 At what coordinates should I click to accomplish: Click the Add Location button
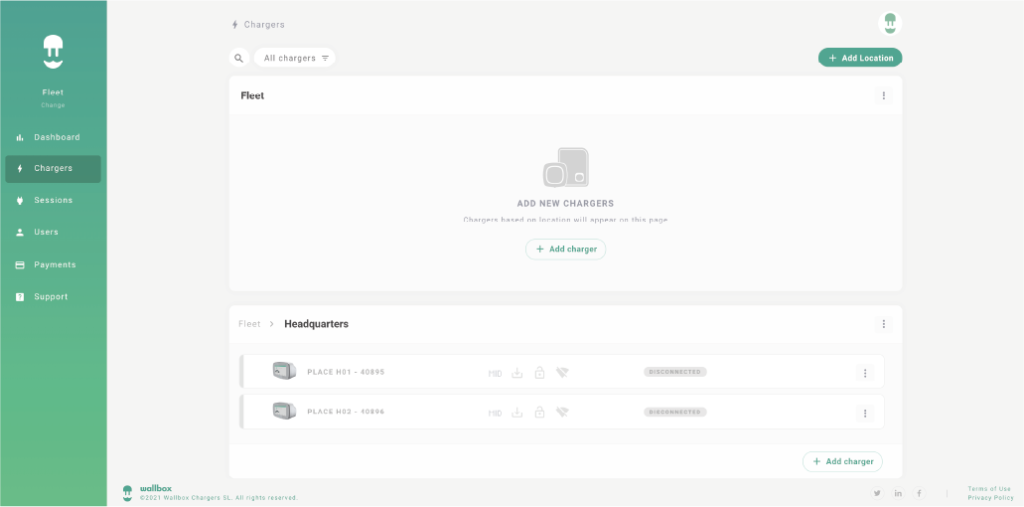860,58
